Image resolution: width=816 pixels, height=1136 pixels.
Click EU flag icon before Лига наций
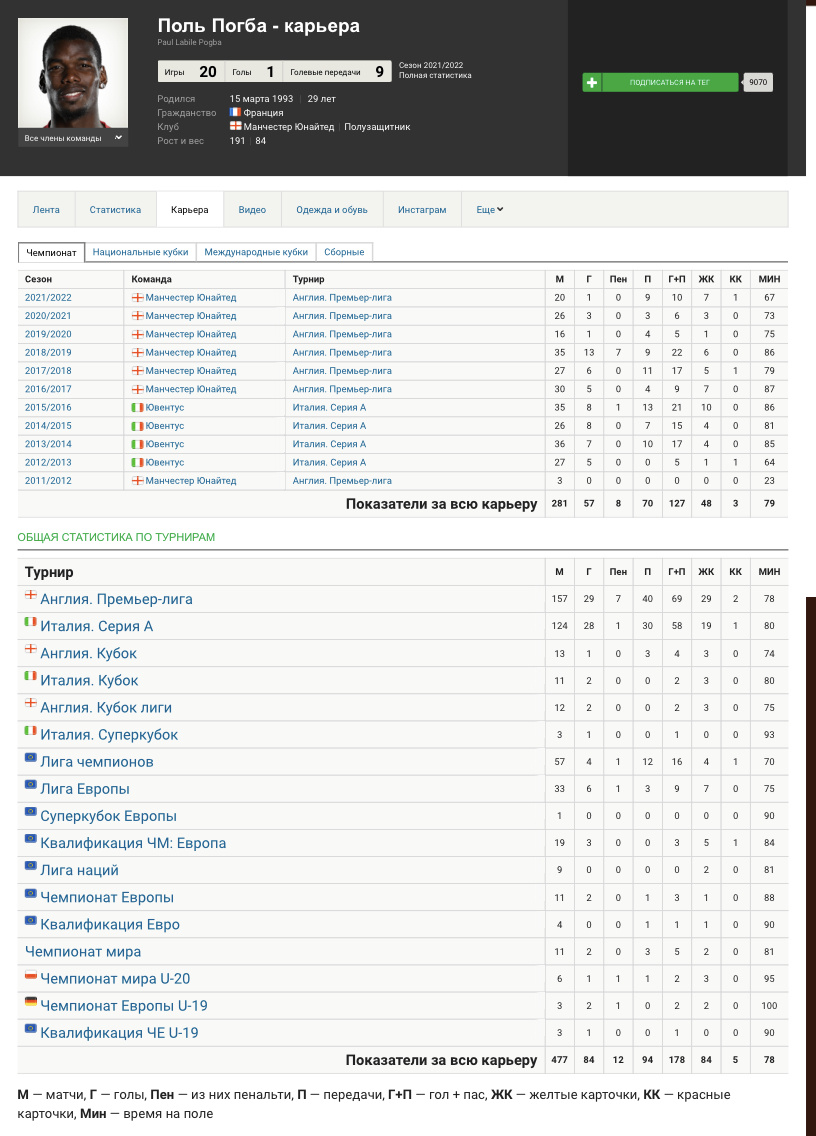[30, 865]
